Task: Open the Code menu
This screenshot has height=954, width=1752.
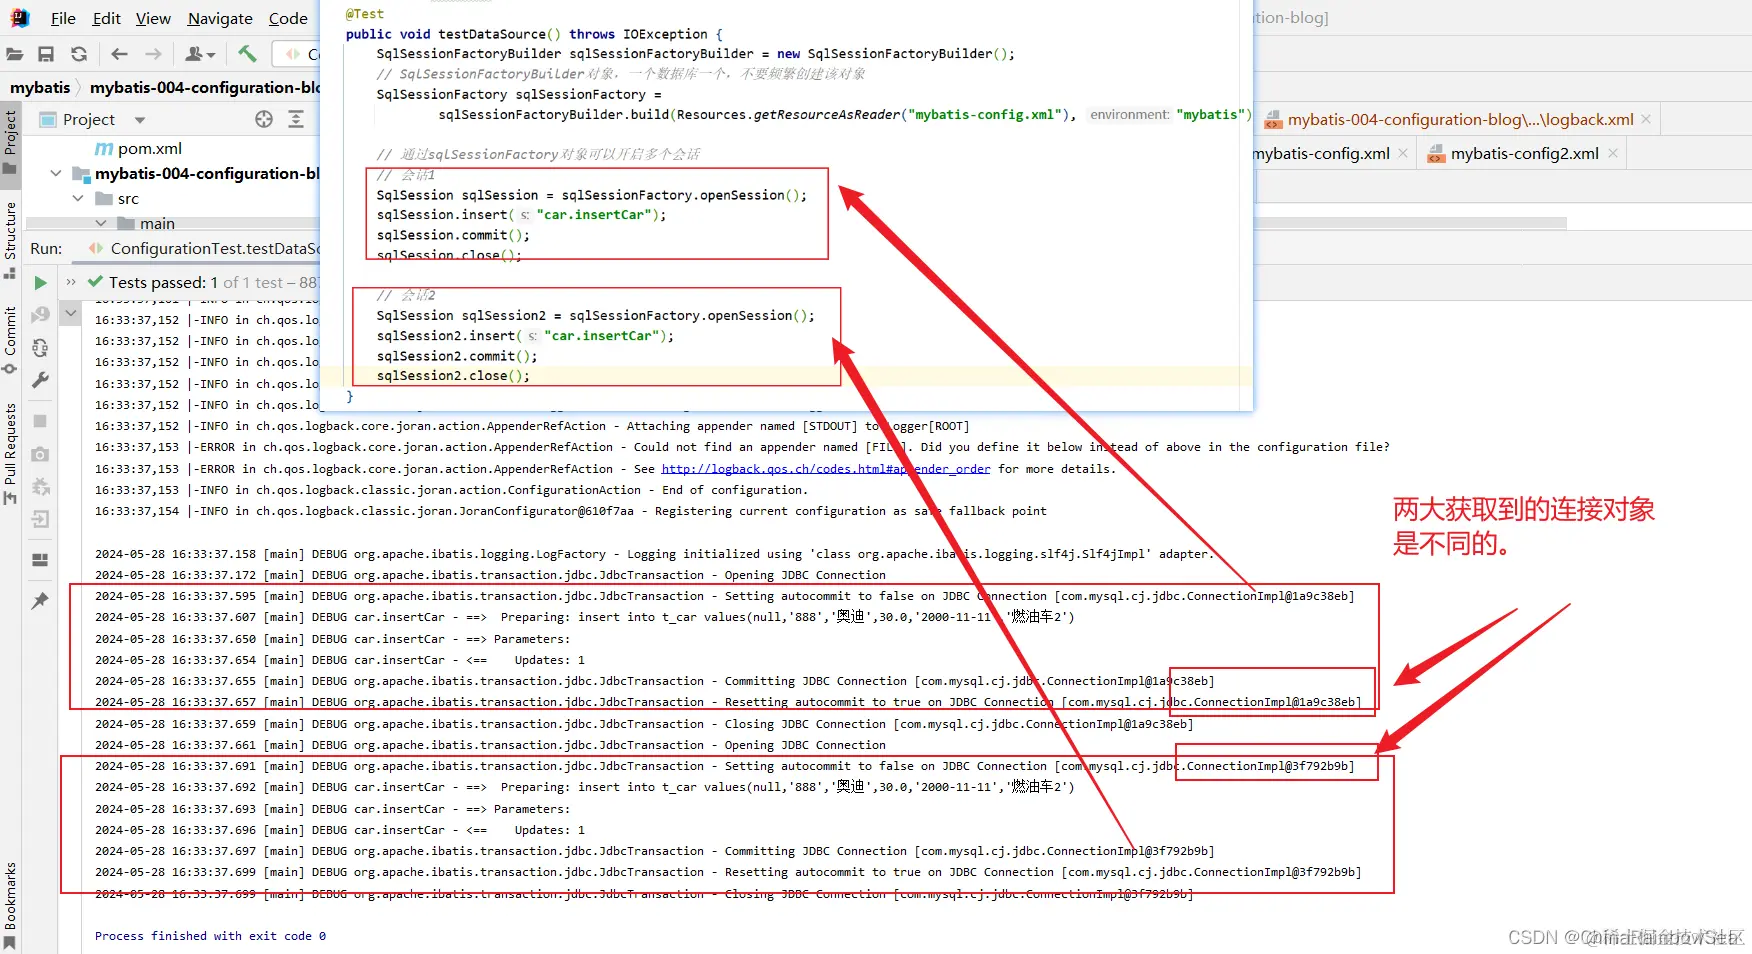Action: click(288, 18)
